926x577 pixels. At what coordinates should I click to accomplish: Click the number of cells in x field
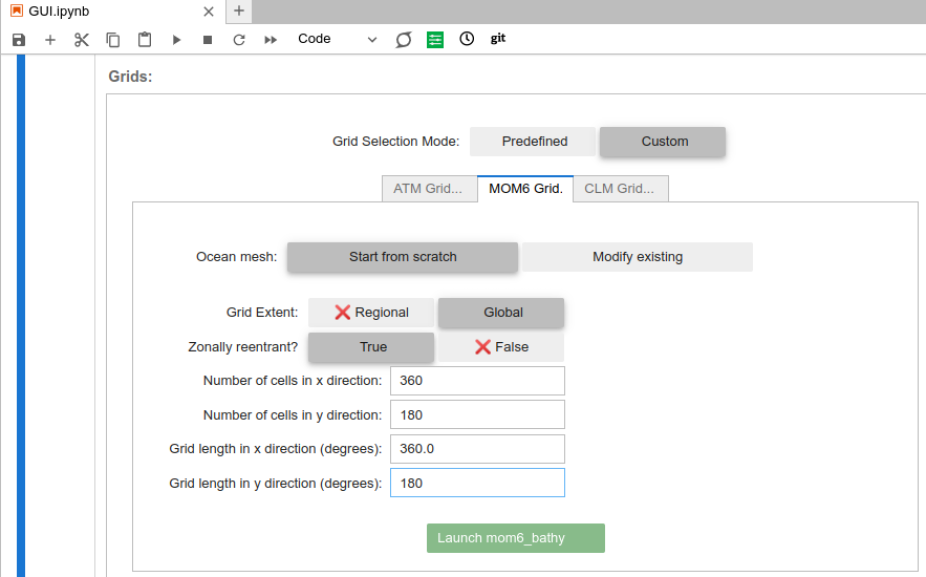(477, 381)
